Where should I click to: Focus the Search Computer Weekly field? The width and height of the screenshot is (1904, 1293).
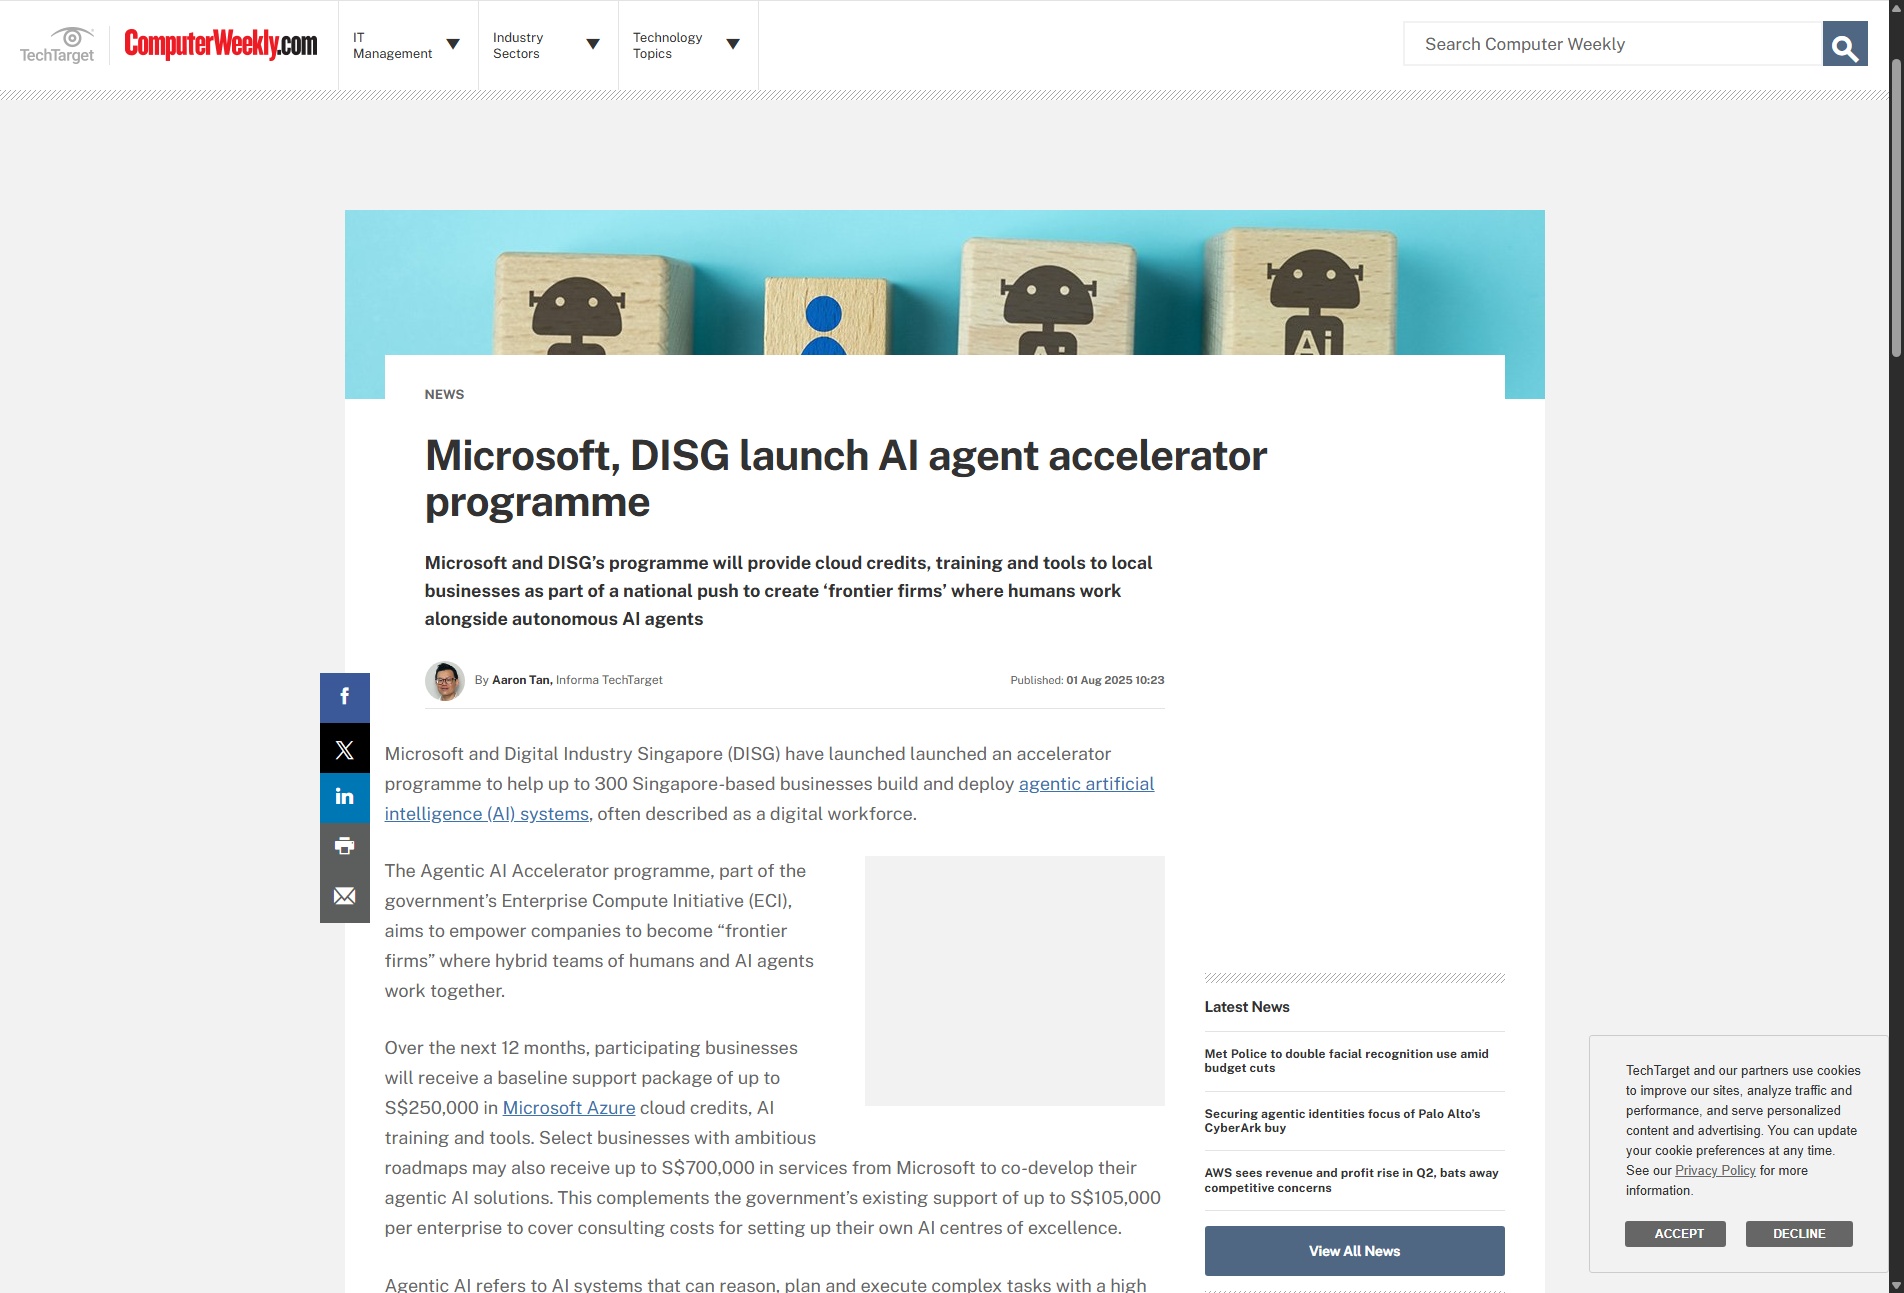click(1613, 44)
